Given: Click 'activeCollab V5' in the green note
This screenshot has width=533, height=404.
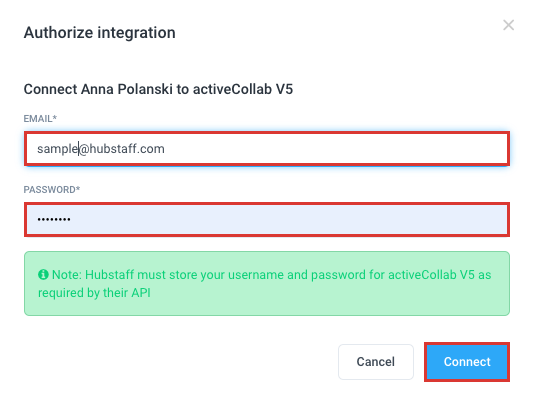Looking at the screenshot, I should pyautogui.click(x=431, y=275).
